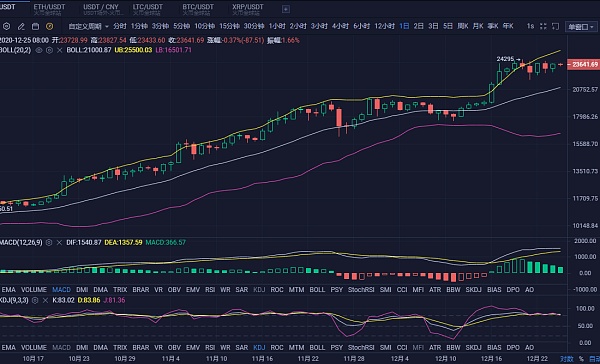600x364 pixels.
Task: Click the 20752.57 price axis label
Action: point(585,90)
